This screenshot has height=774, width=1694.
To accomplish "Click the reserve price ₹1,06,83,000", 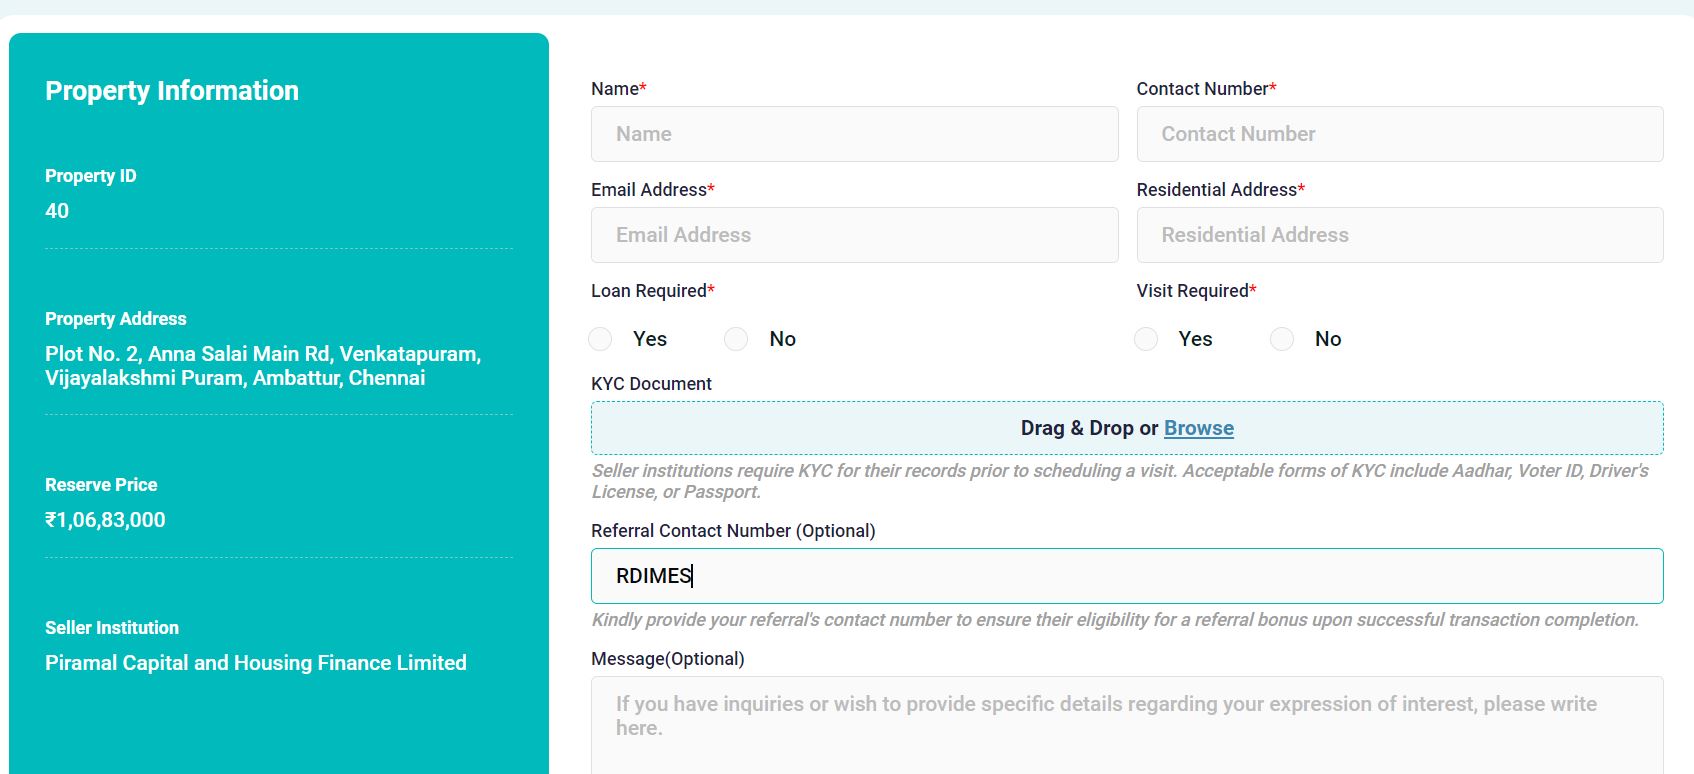I will (105, 520).
